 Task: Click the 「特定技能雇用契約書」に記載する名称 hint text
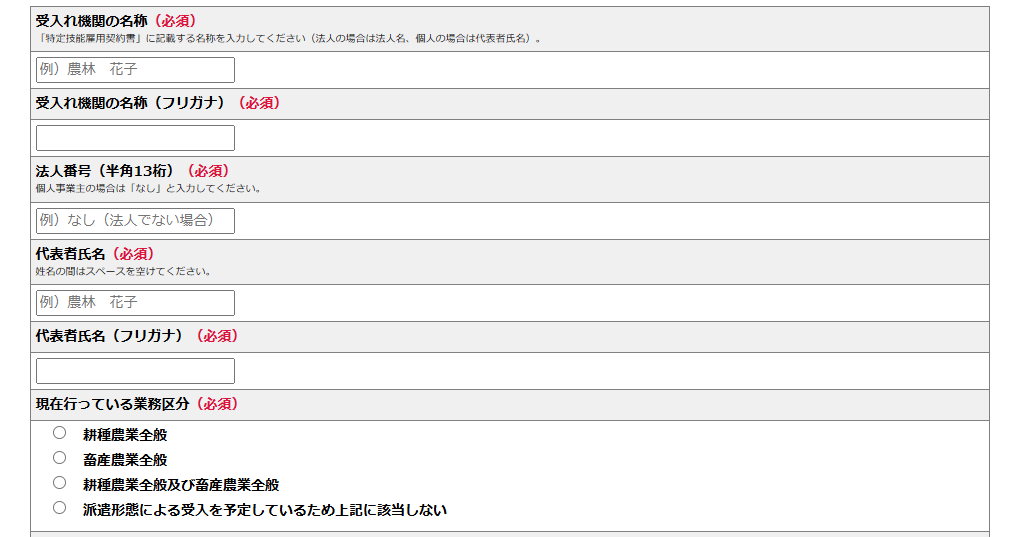(289, 38)
